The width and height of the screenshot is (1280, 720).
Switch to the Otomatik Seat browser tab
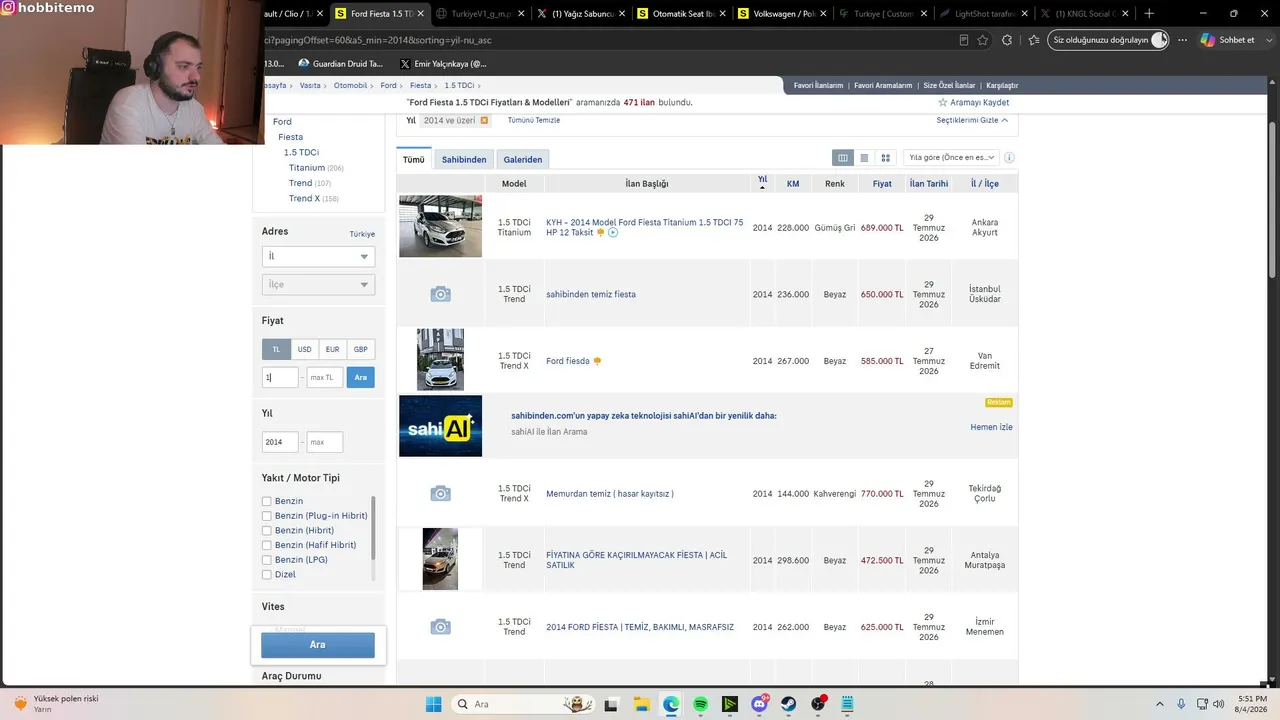tap(682, 14)
